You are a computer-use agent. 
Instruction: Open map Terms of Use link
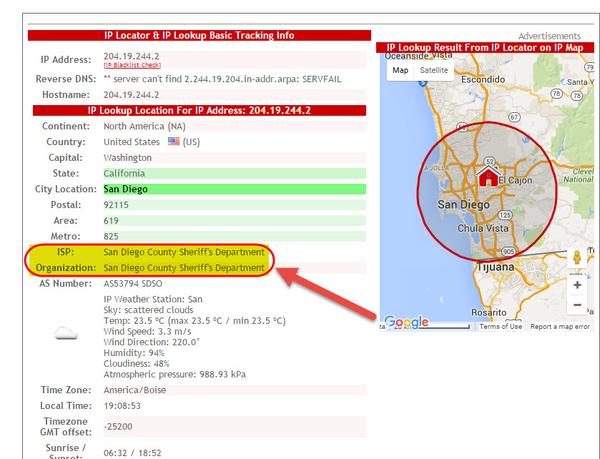pos(501,327)
